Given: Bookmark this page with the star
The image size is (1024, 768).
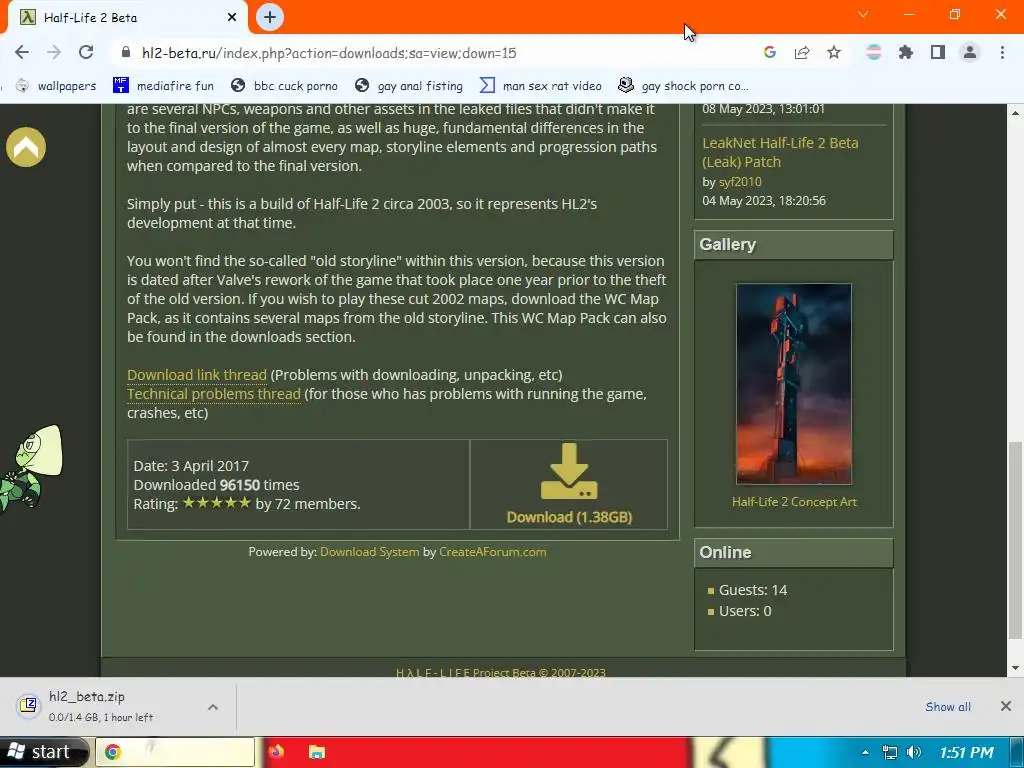Looking at the screenshot, I should 834,52.
